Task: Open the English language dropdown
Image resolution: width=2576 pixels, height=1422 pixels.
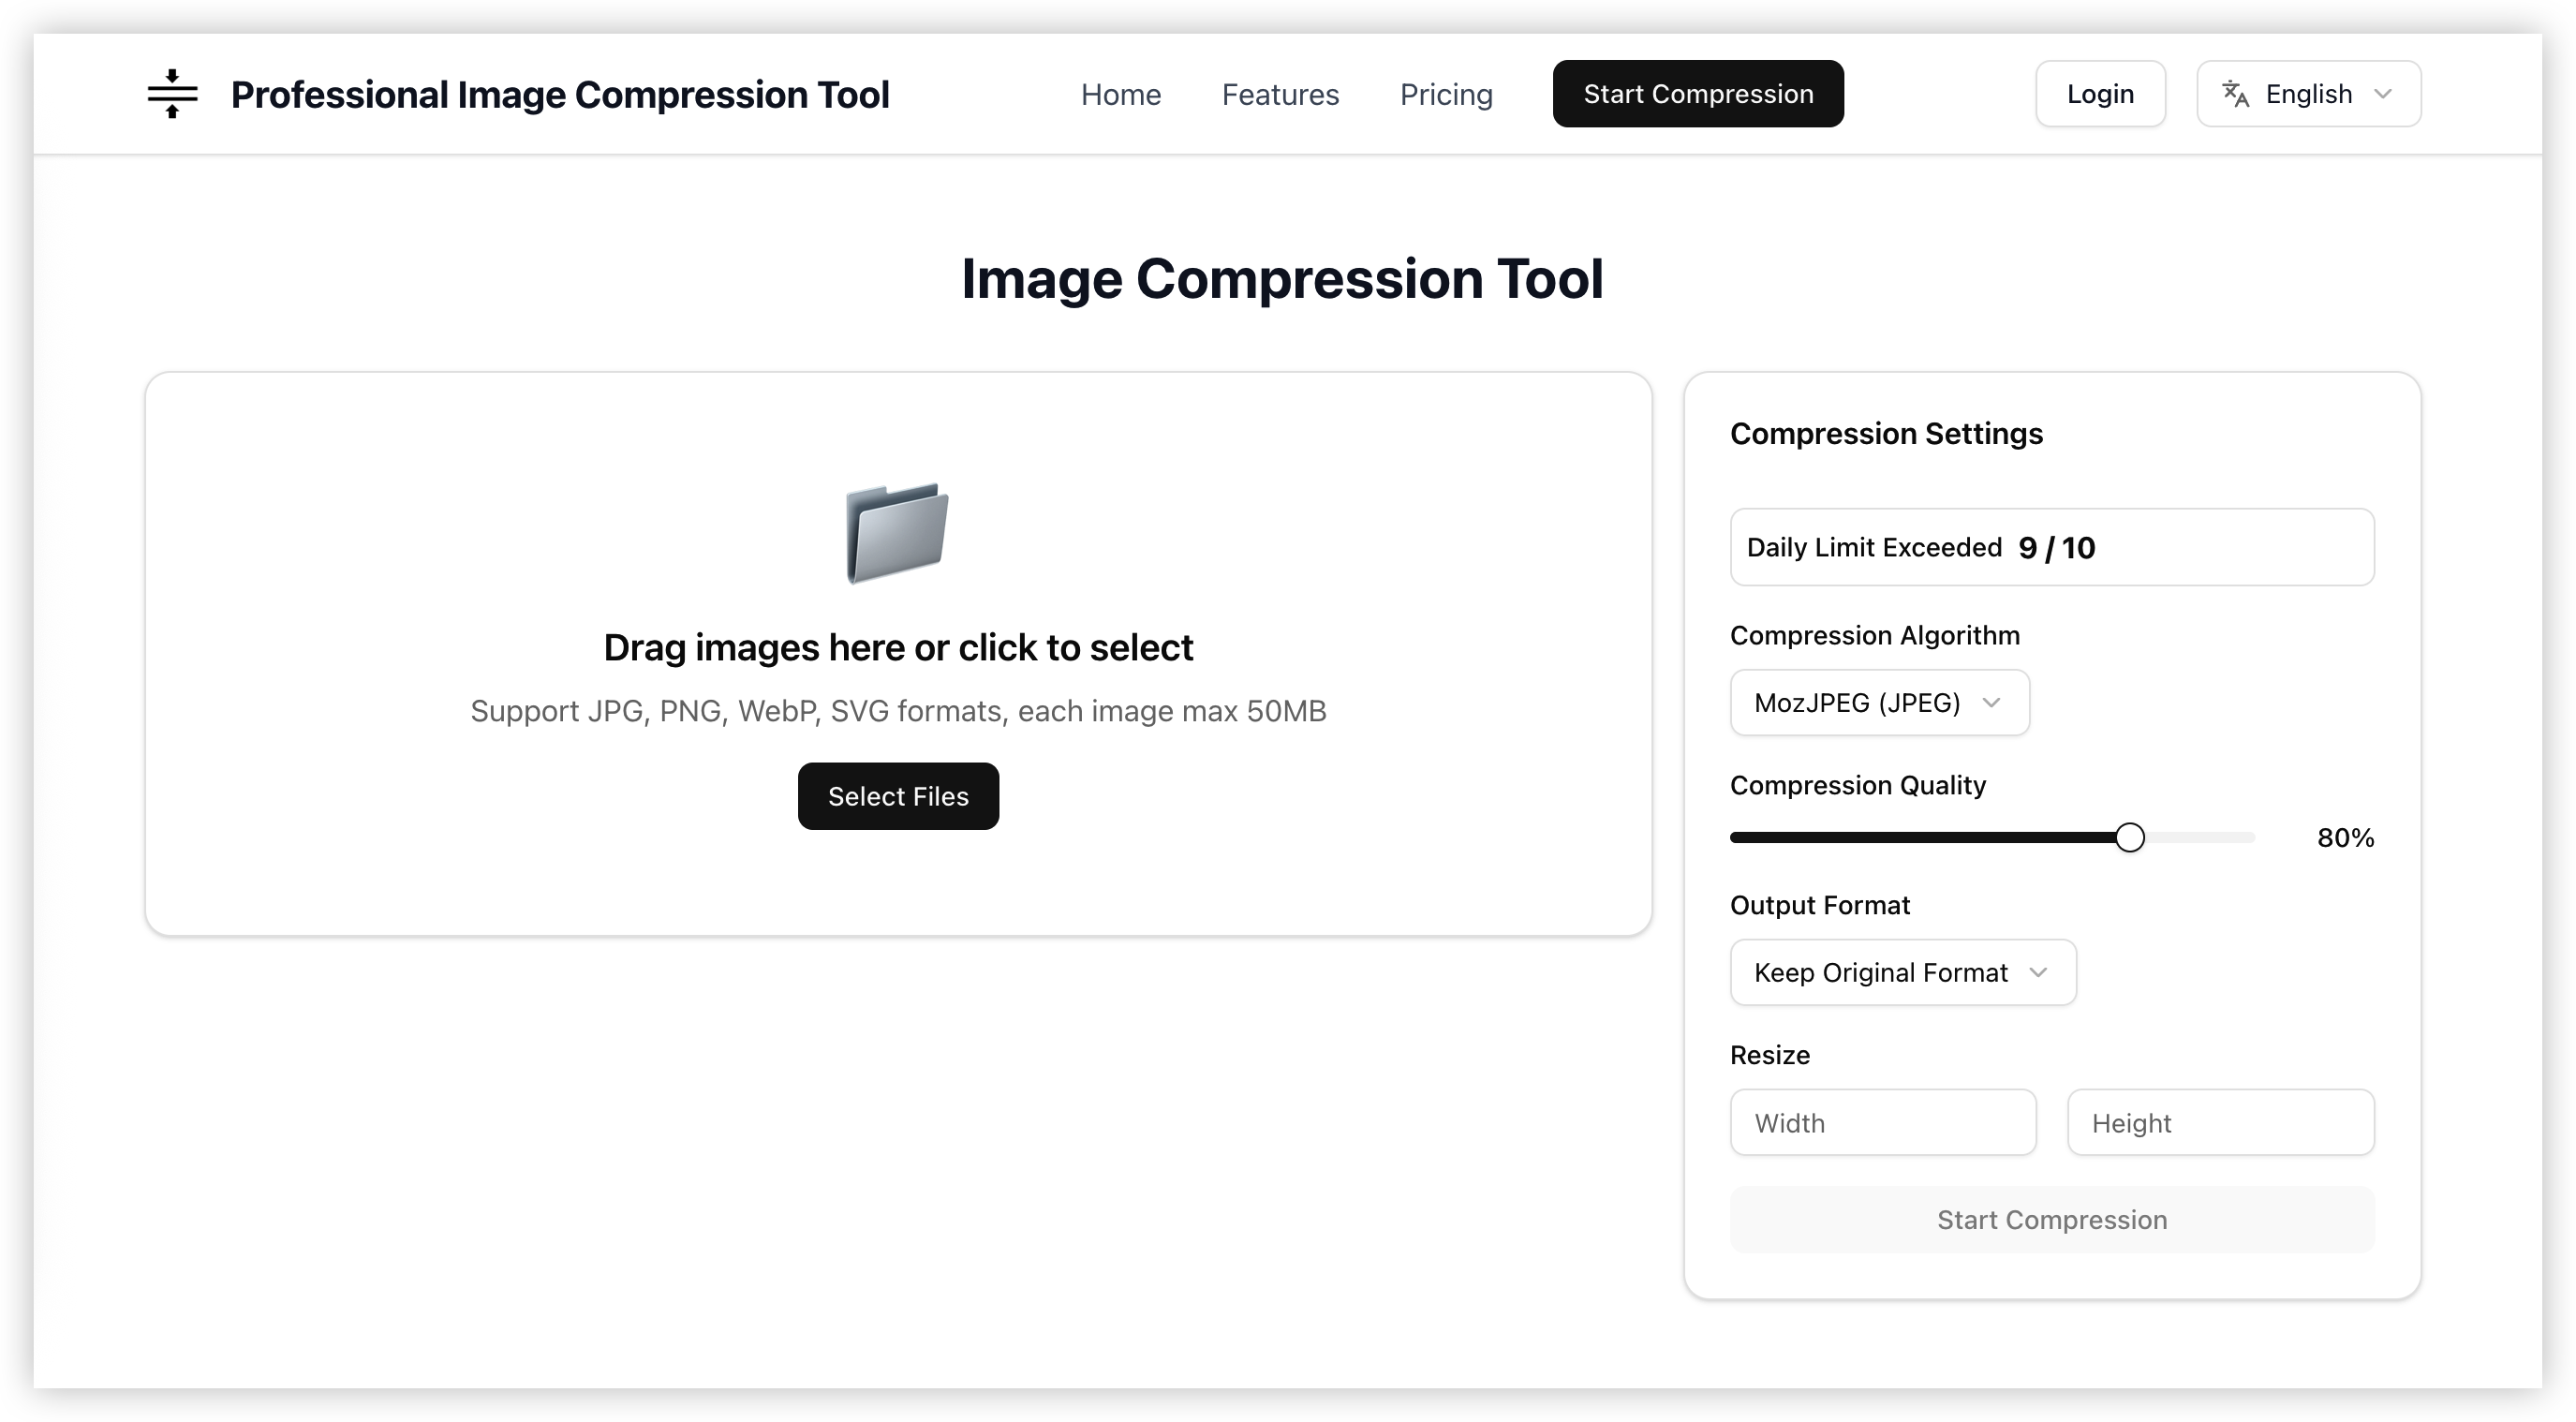Action: (2308, 94)
